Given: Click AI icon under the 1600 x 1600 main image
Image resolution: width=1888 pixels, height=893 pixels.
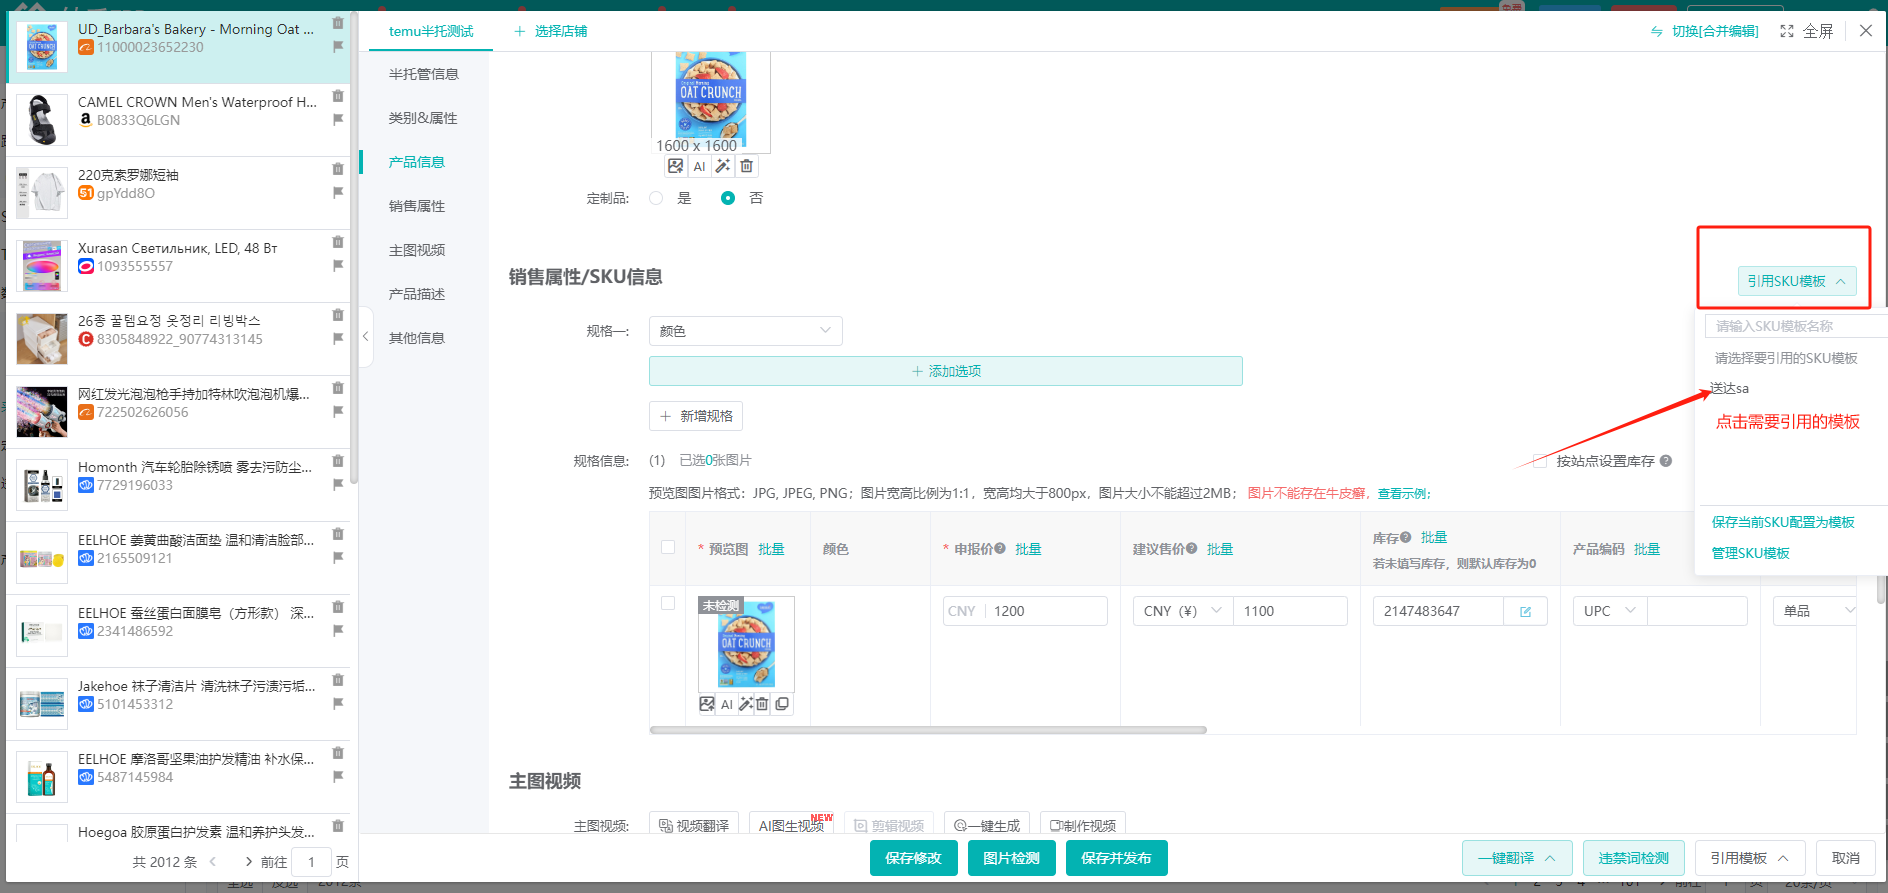Looking at the screenshot, I should 699,166.
